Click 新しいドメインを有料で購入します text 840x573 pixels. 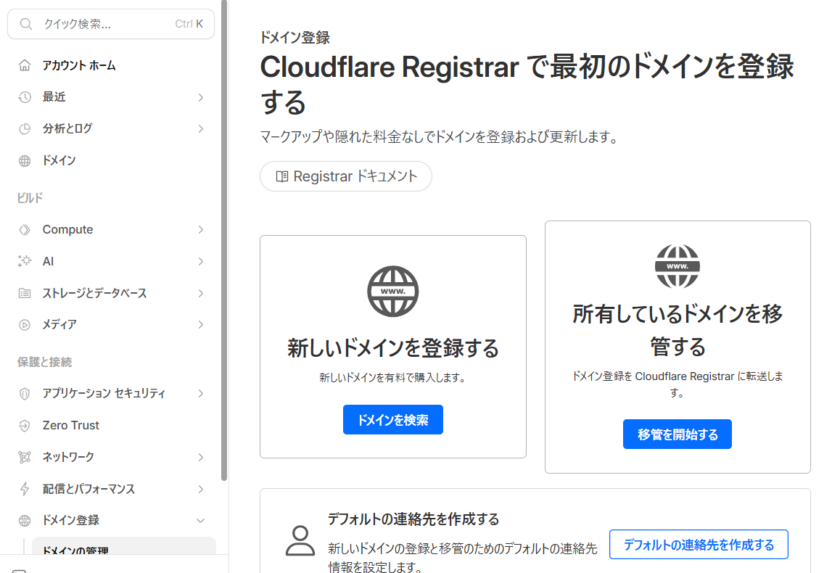pos(393,378)
